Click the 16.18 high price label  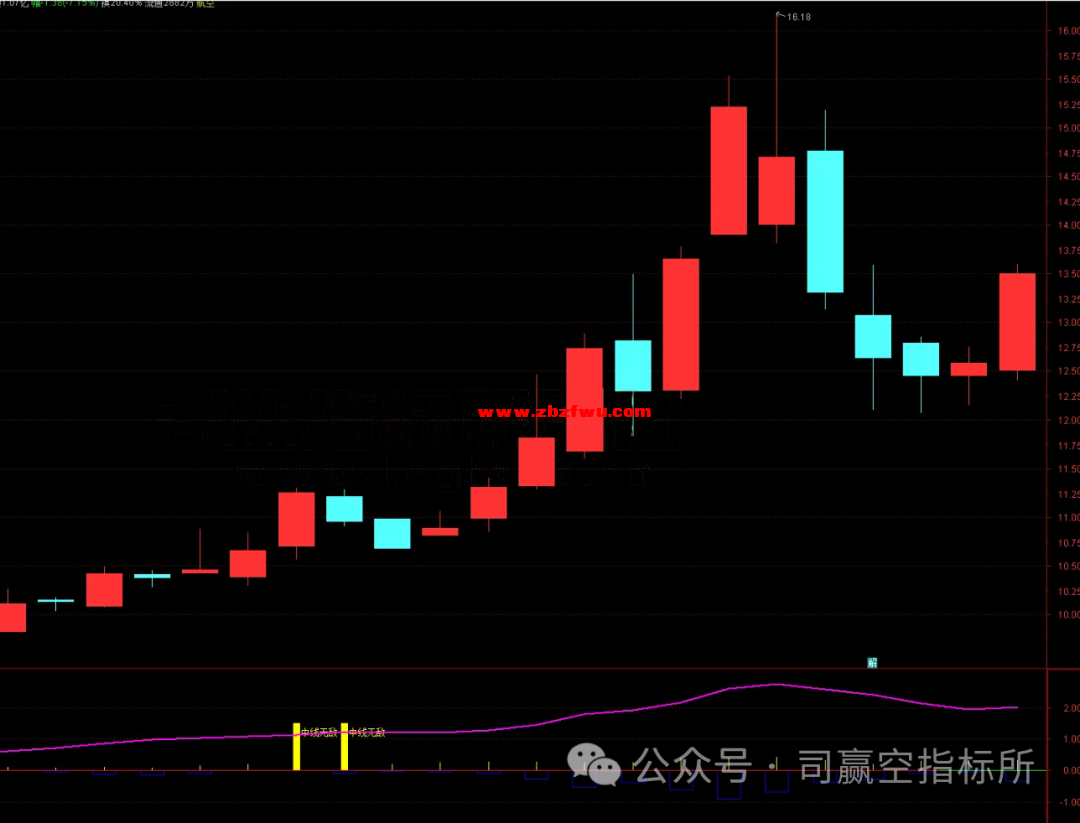799,17
